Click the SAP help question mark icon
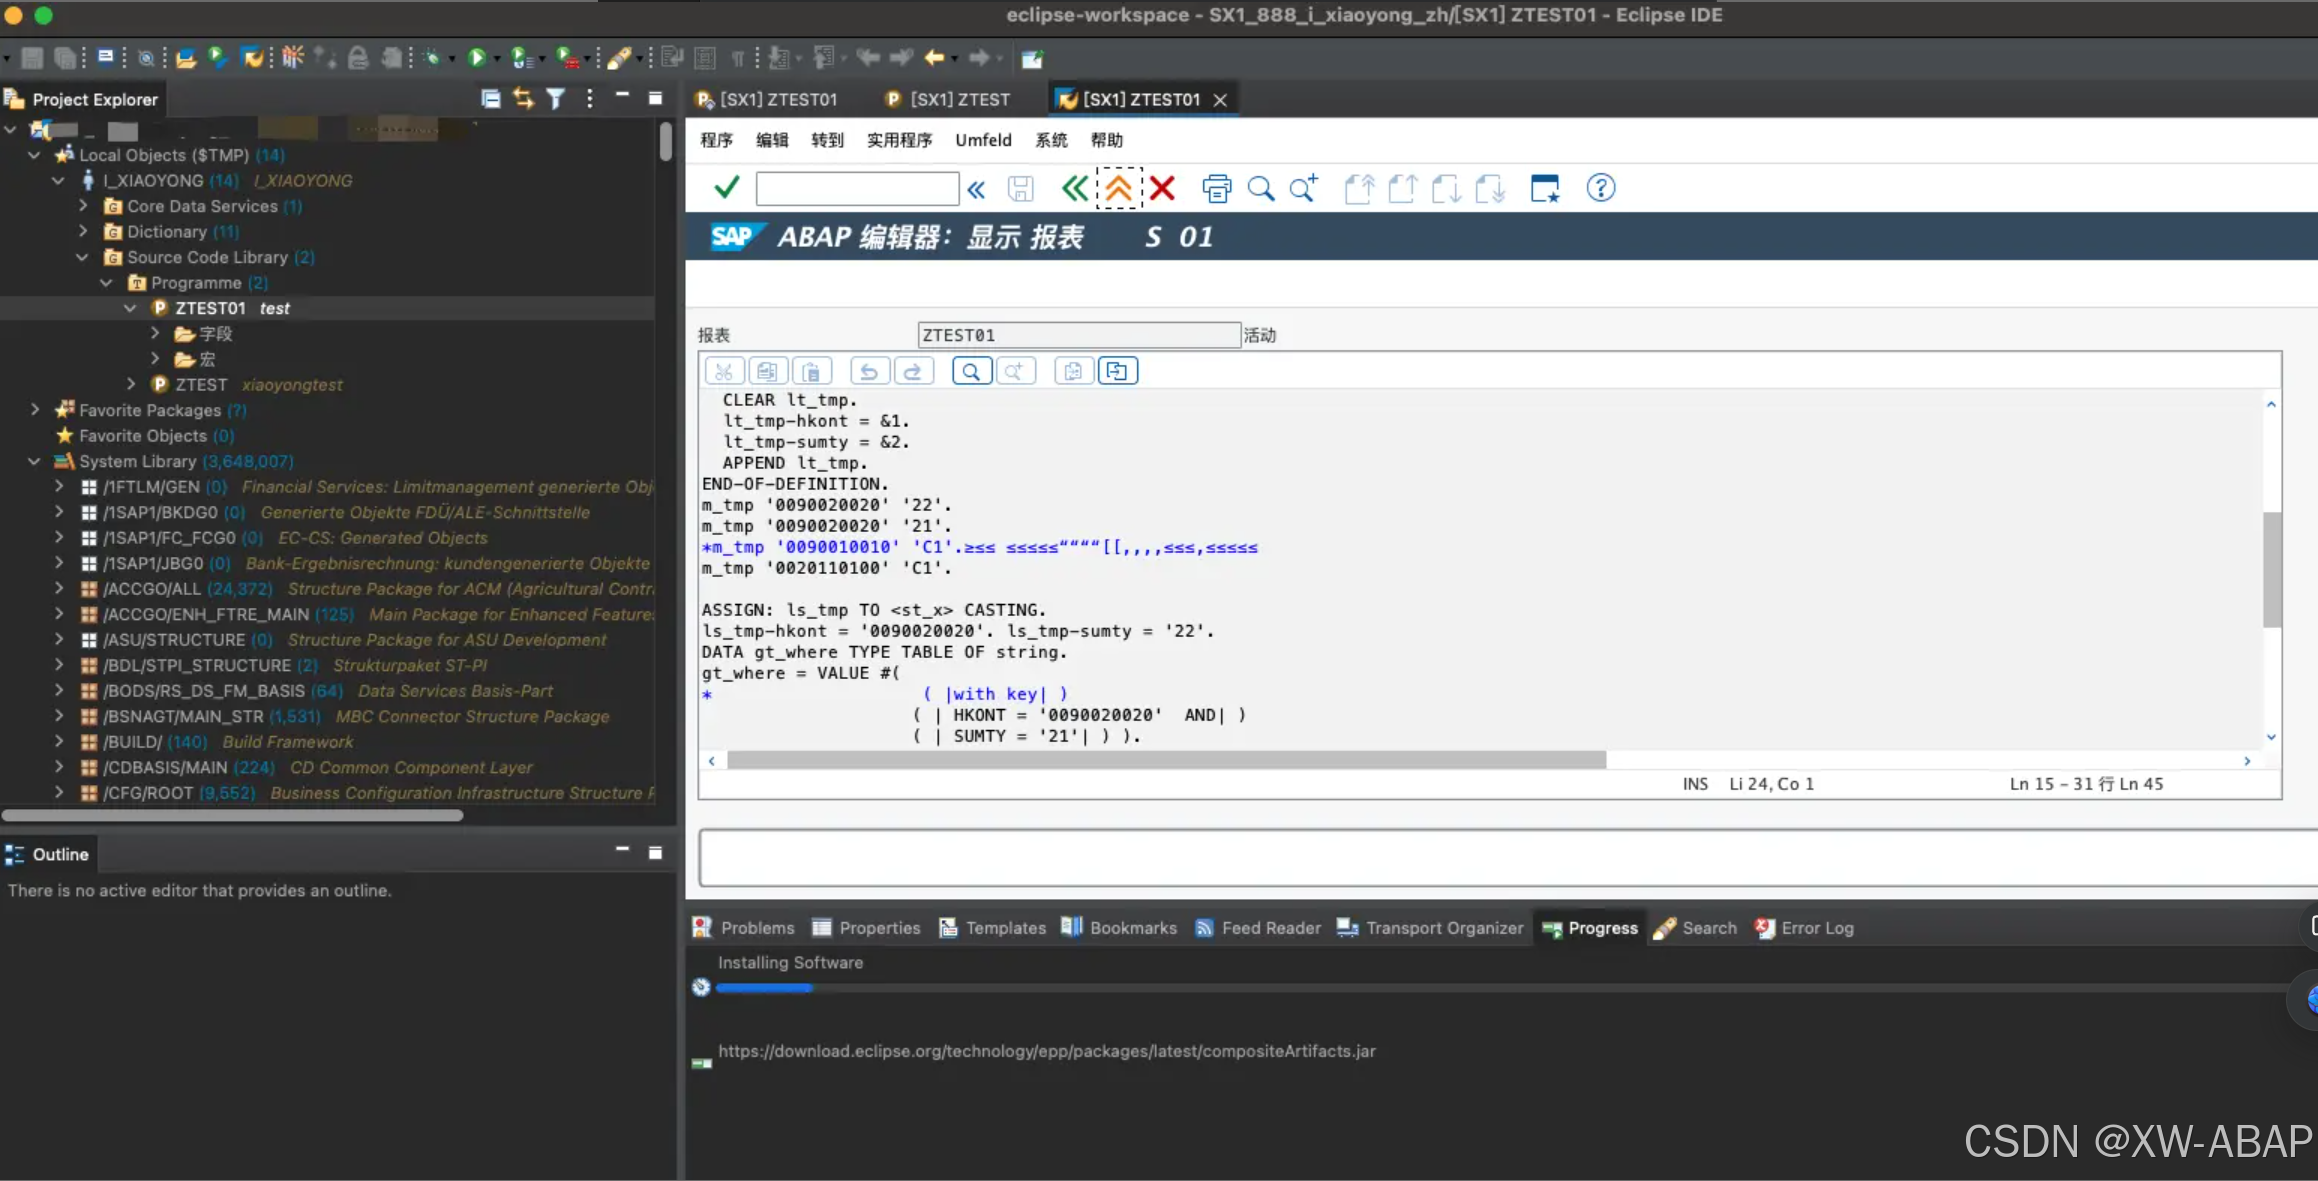This screenshot has height=1181, width=2318. [x=1600, y=188]
